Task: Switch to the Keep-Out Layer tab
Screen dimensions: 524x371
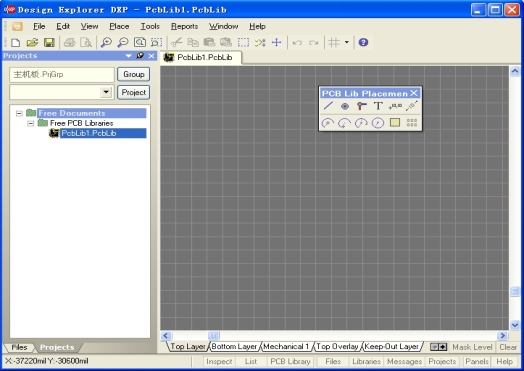Action: coord(391,347)
